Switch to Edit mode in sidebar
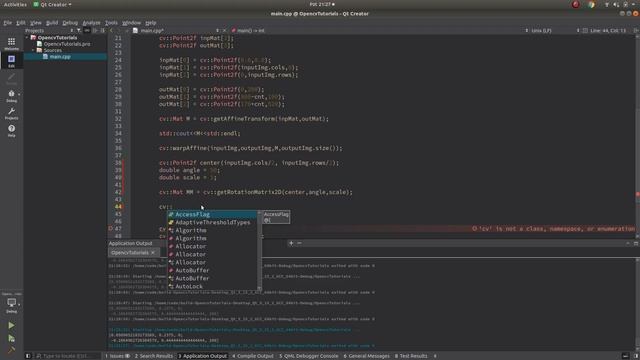This screenshot has width=640, height=360. [x=11, y=60]
